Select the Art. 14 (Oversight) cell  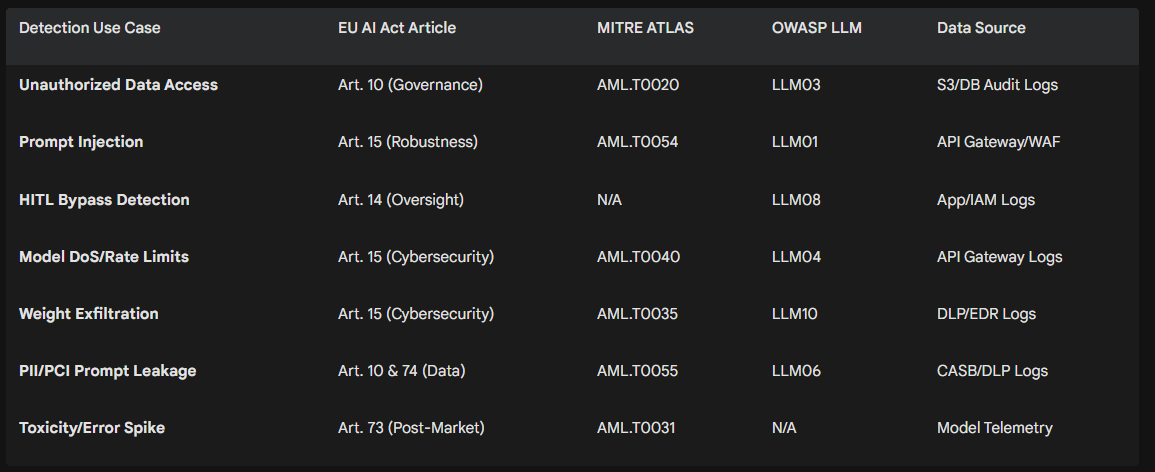coord(401,200)
